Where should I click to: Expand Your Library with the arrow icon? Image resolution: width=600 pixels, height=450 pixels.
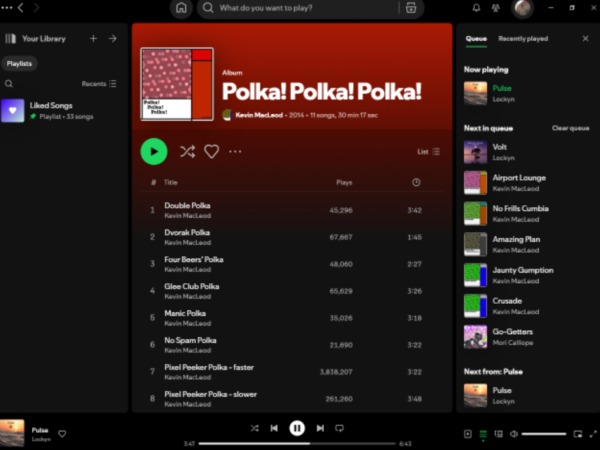click(x=112, y=39)
